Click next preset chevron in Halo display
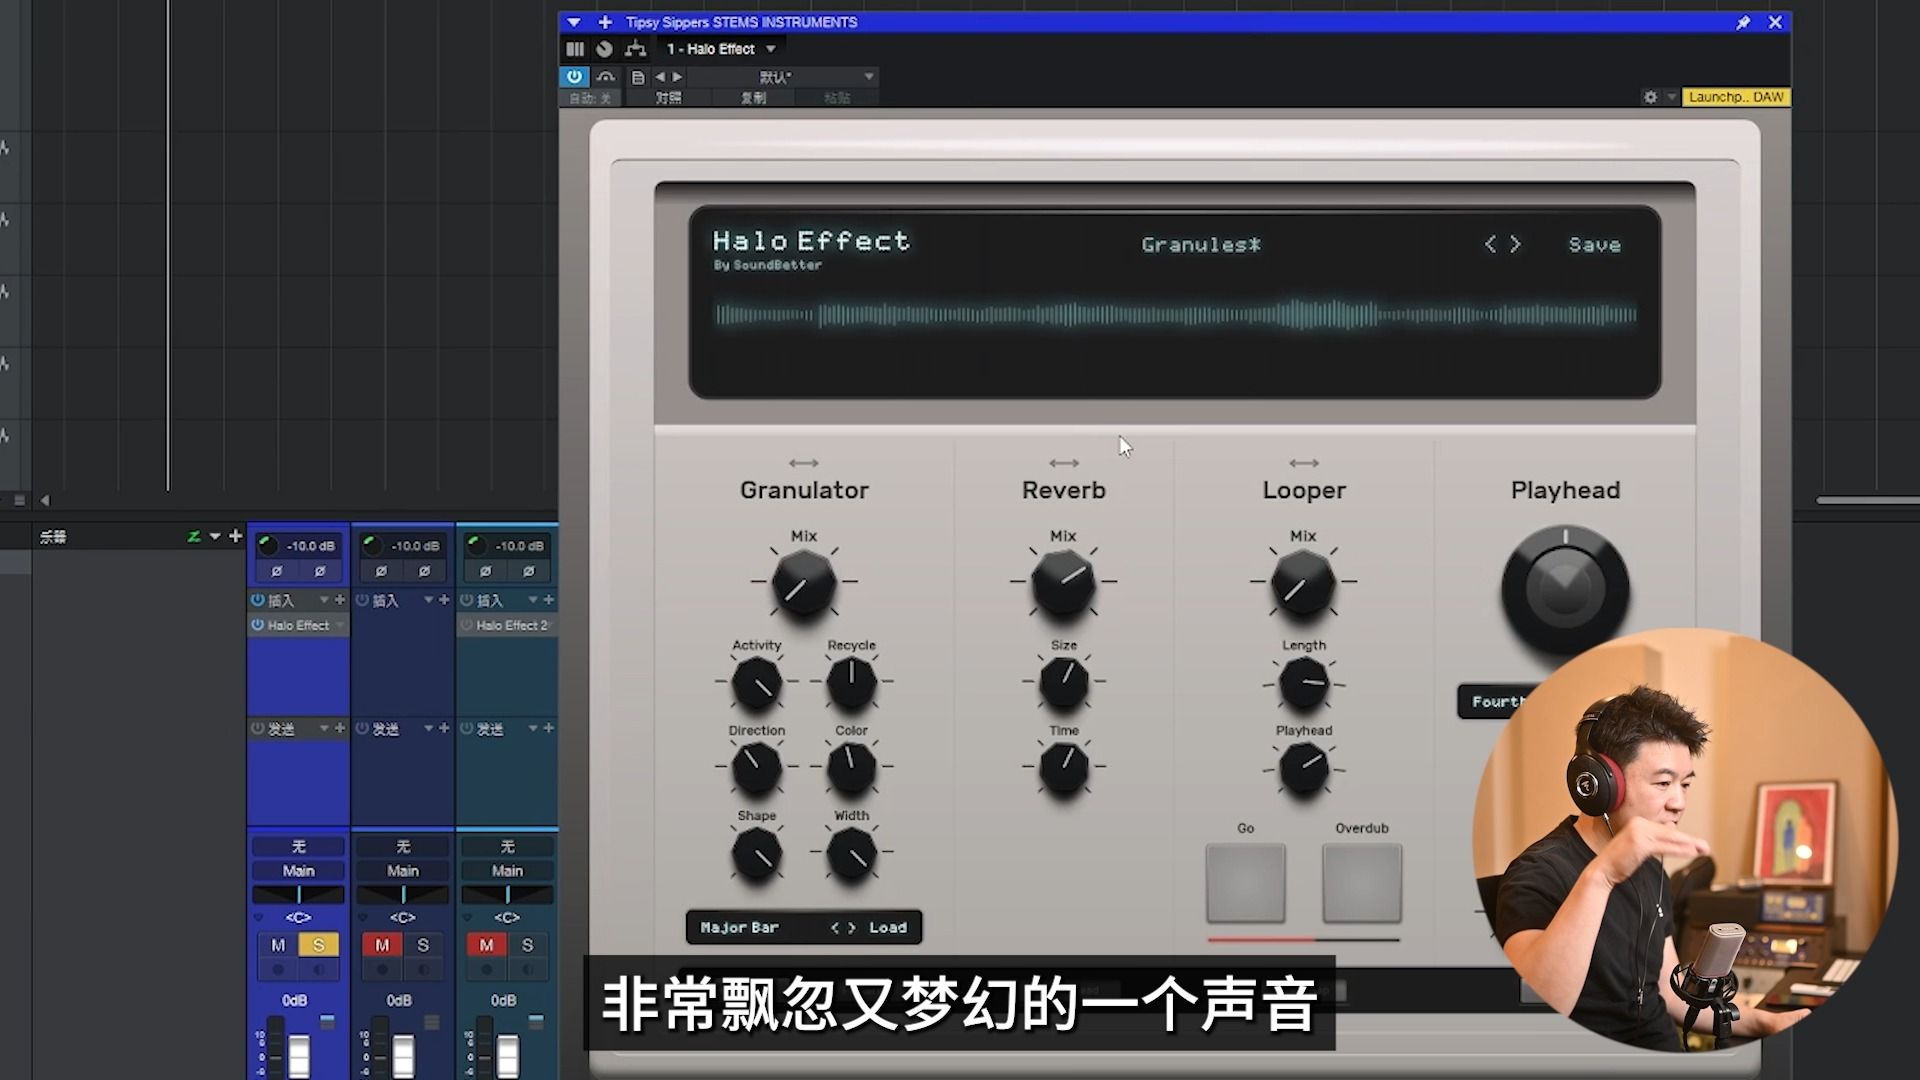 tap(1515, 244)
